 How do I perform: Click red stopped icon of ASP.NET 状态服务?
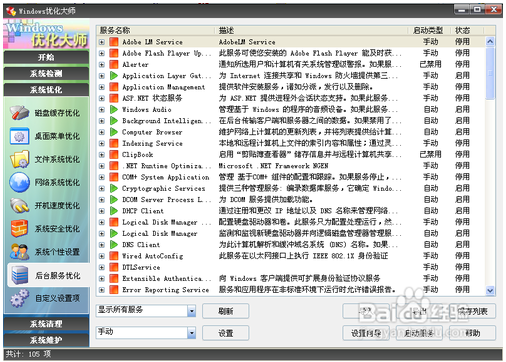114,98
